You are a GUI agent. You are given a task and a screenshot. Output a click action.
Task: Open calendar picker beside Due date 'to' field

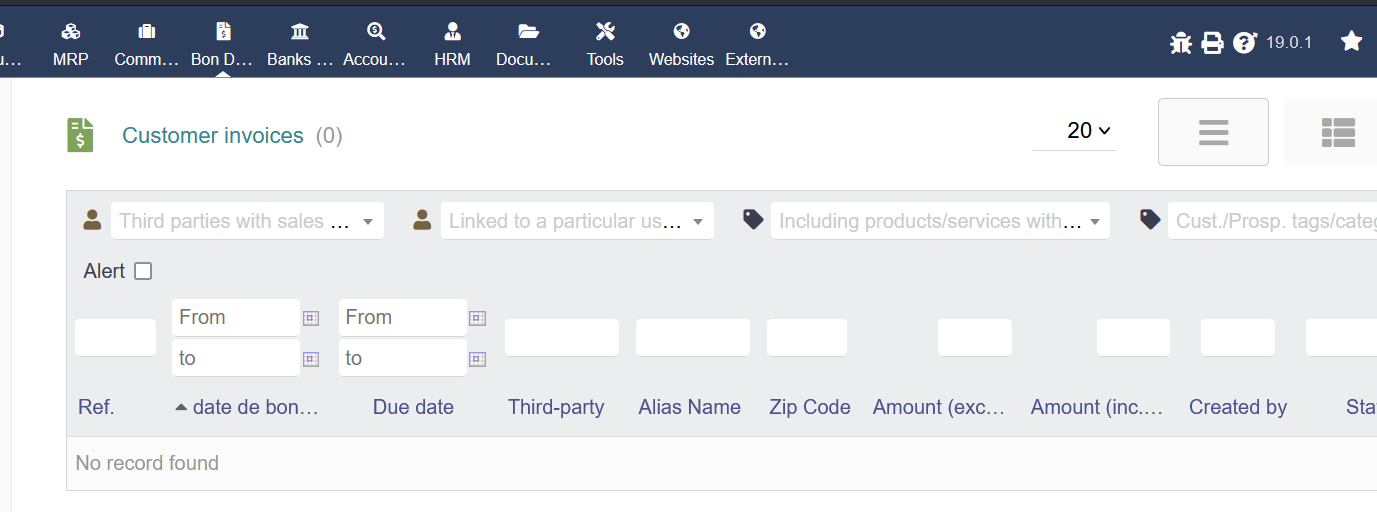point(477,358)
